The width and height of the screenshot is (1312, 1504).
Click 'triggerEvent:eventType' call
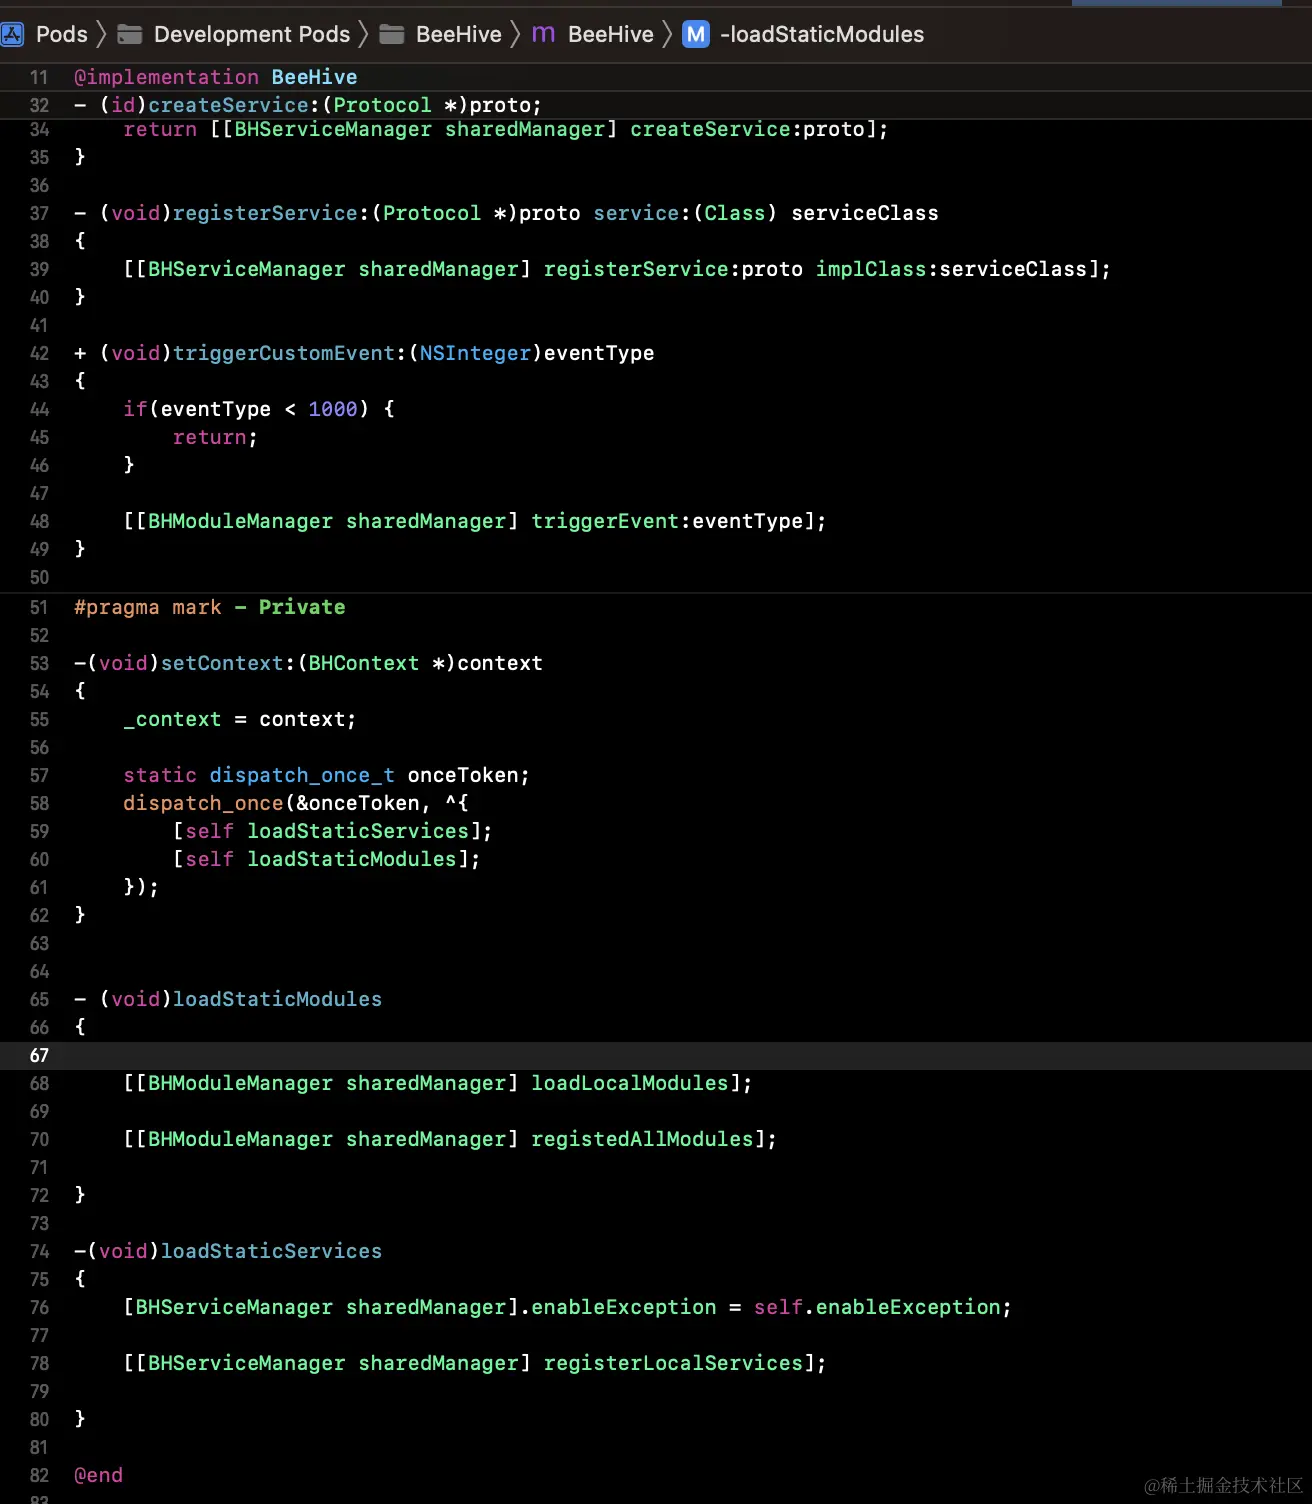coord(672,521)
